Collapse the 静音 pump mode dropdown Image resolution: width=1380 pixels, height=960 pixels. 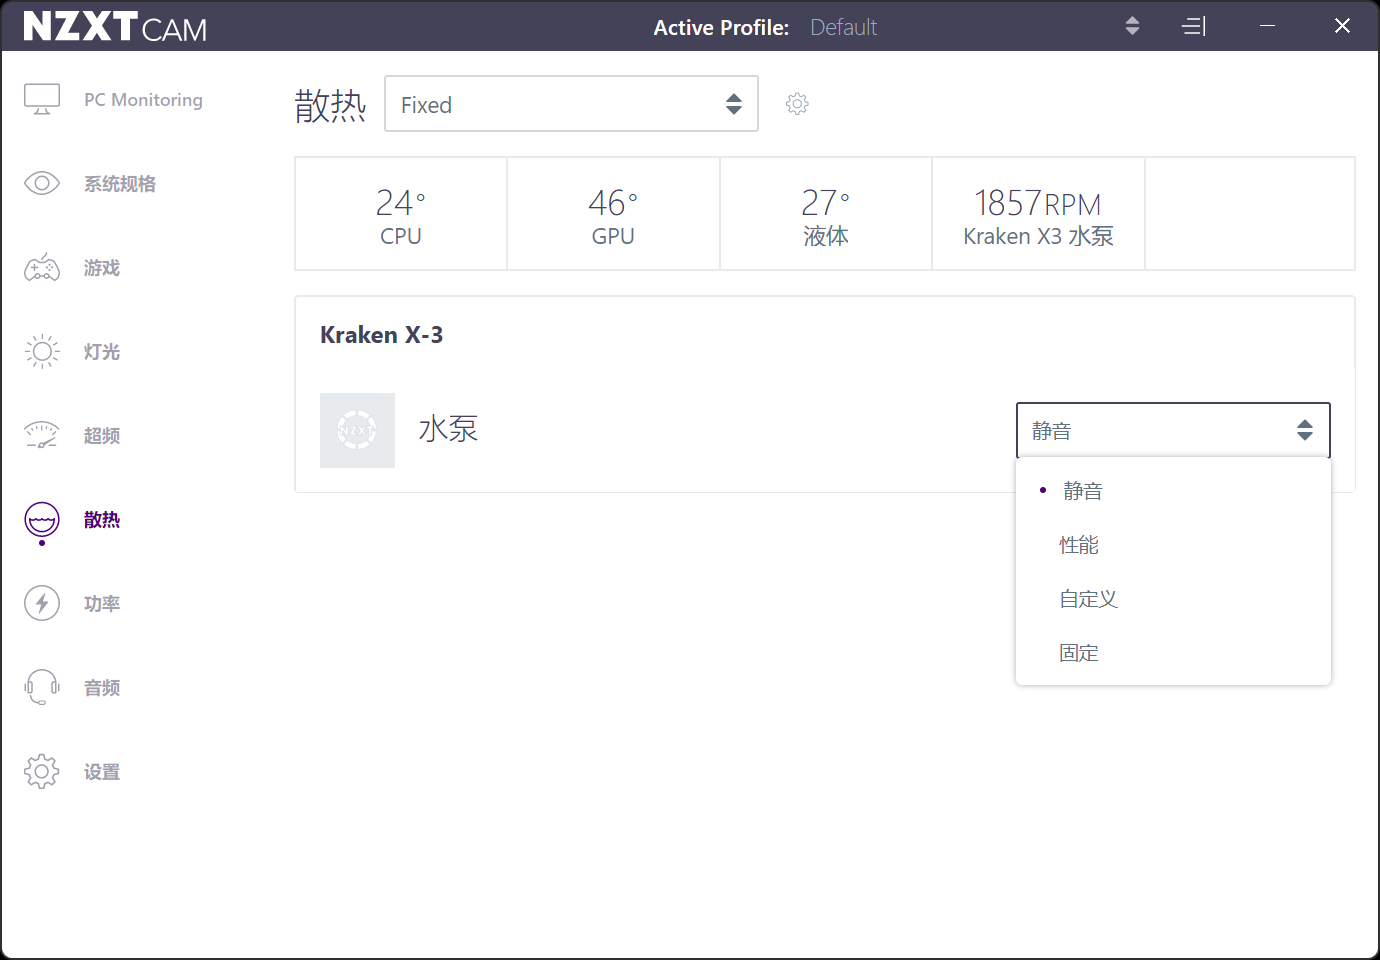click(x=1172, y=431)
